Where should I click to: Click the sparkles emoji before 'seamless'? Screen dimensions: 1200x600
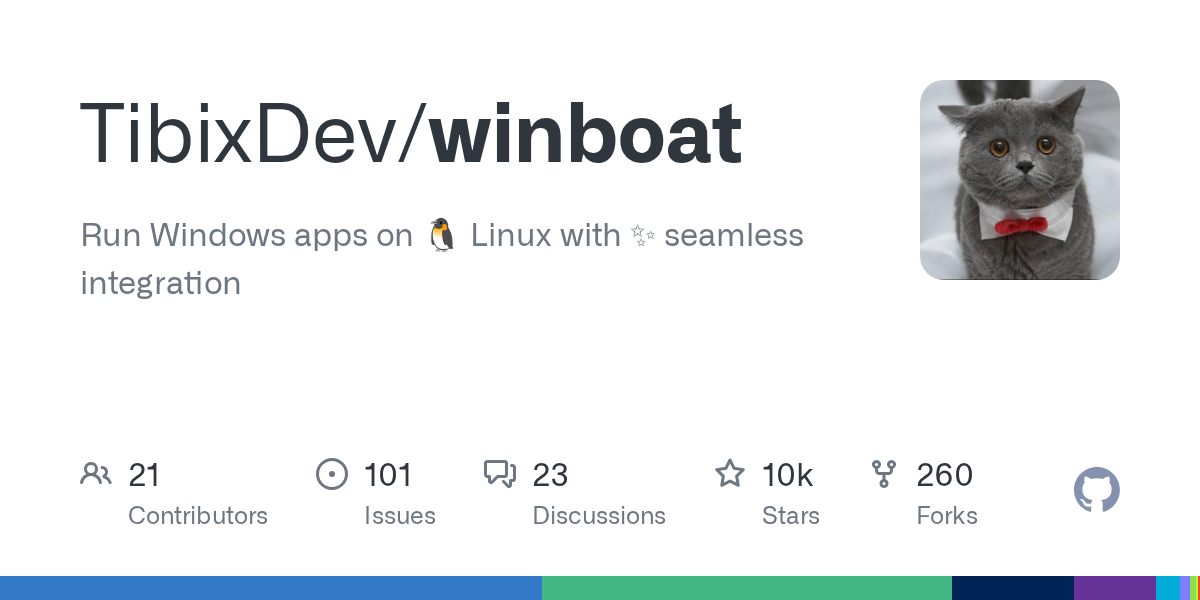tap(641, 236)
